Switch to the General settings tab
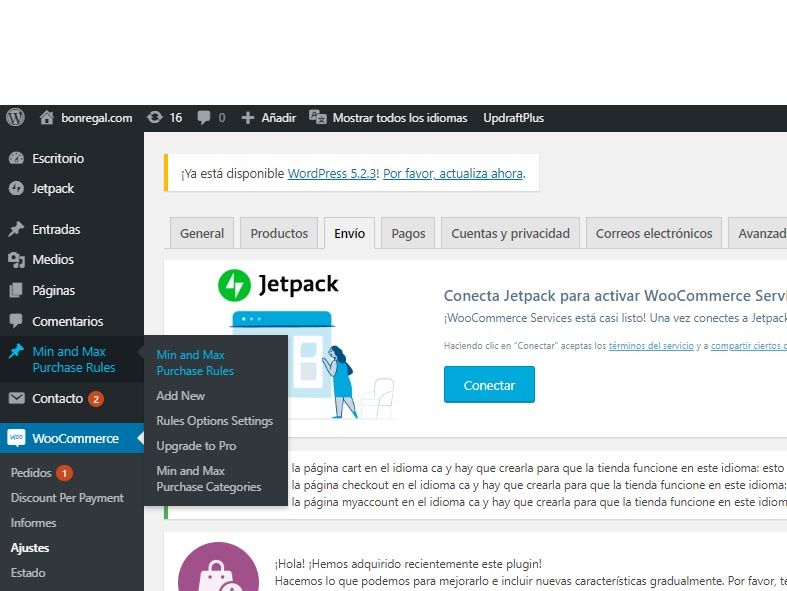Image resolution: width=787 pixels, height=591 pixels. click(202, 233)
